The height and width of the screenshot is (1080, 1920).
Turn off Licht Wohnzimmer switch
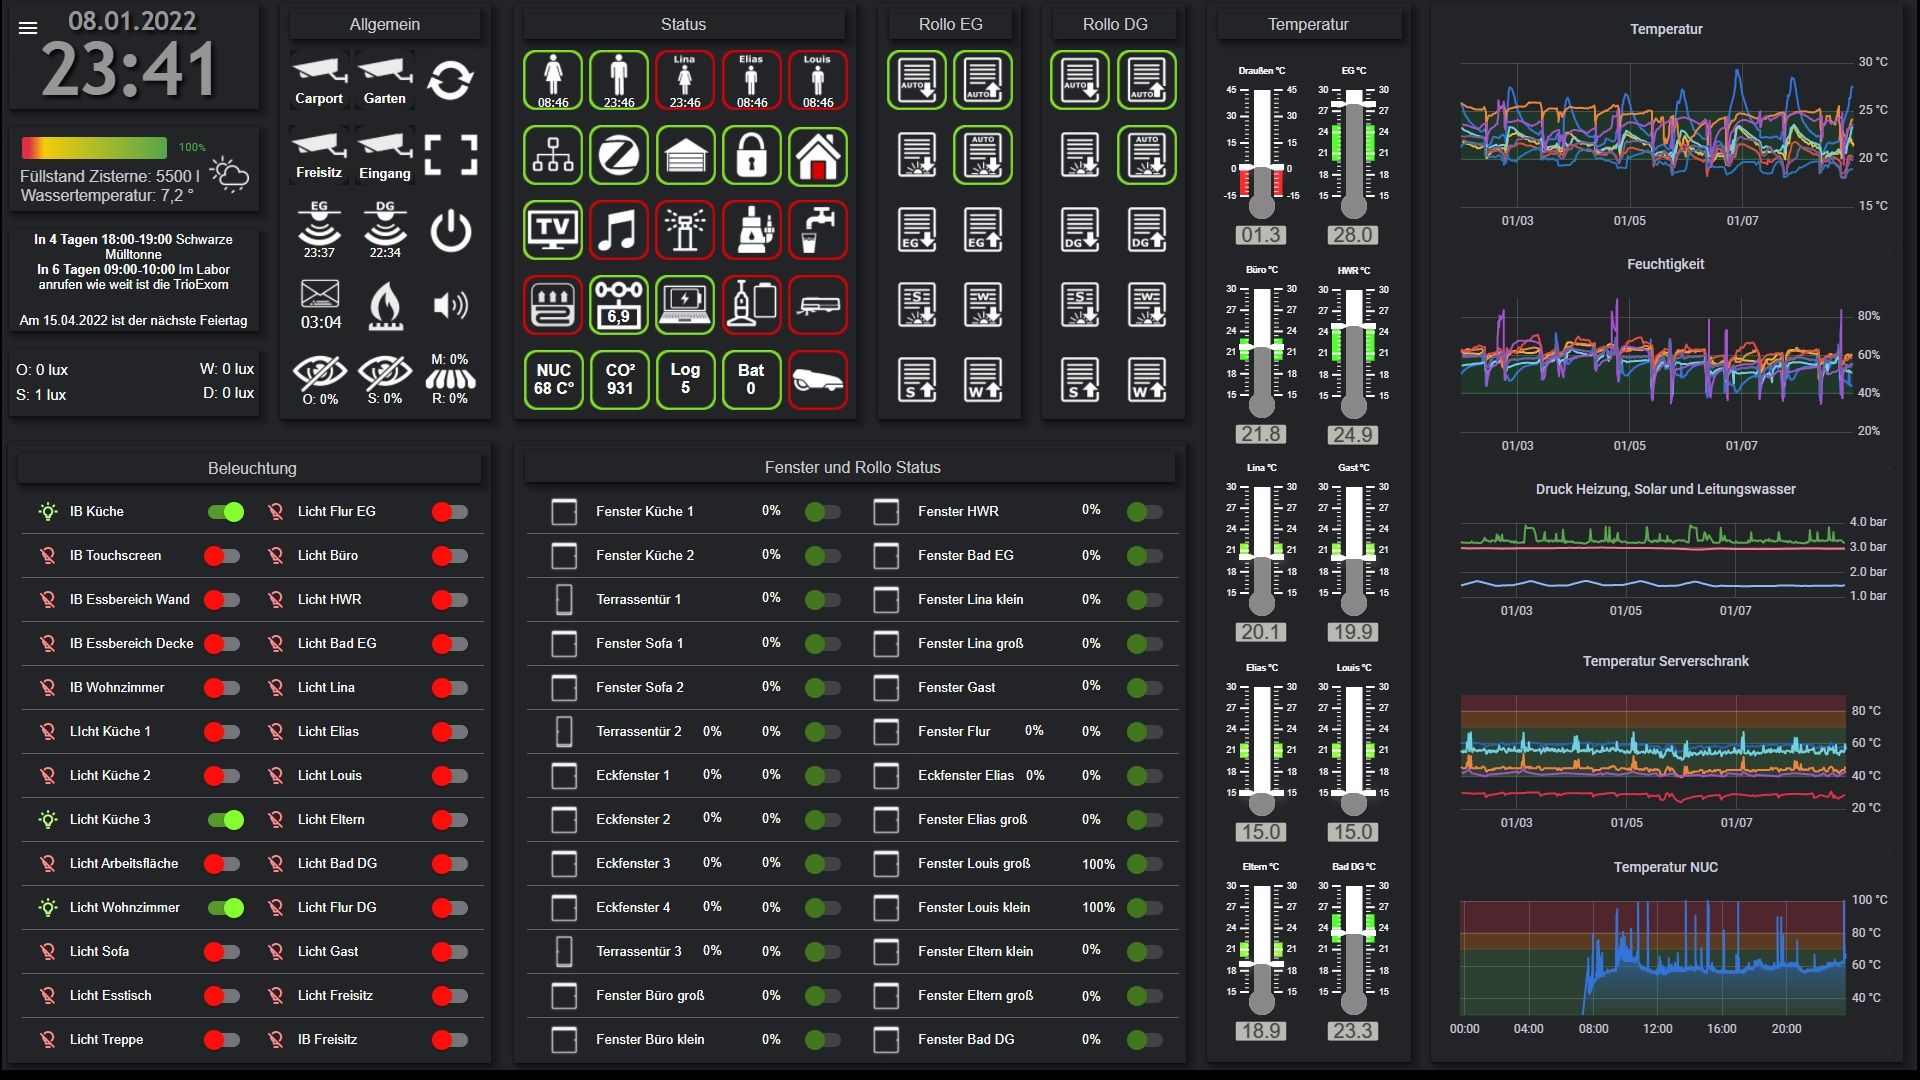226,908
